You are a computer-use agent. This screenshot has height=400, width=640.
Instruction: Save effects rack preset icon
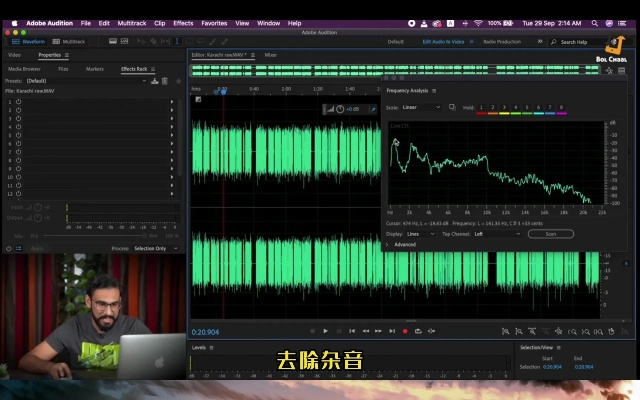(154, 81)
